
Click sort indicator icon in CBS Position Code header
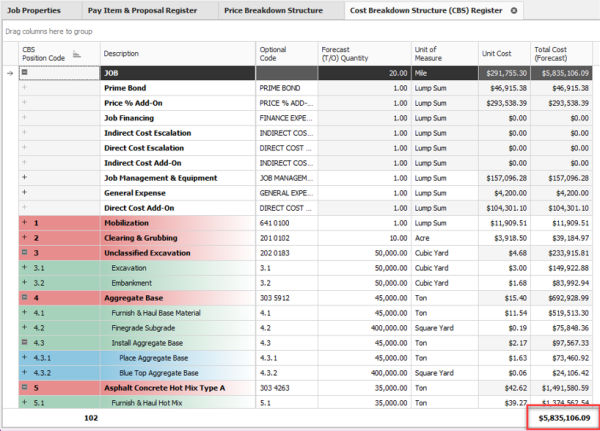(x=77, y=57)
